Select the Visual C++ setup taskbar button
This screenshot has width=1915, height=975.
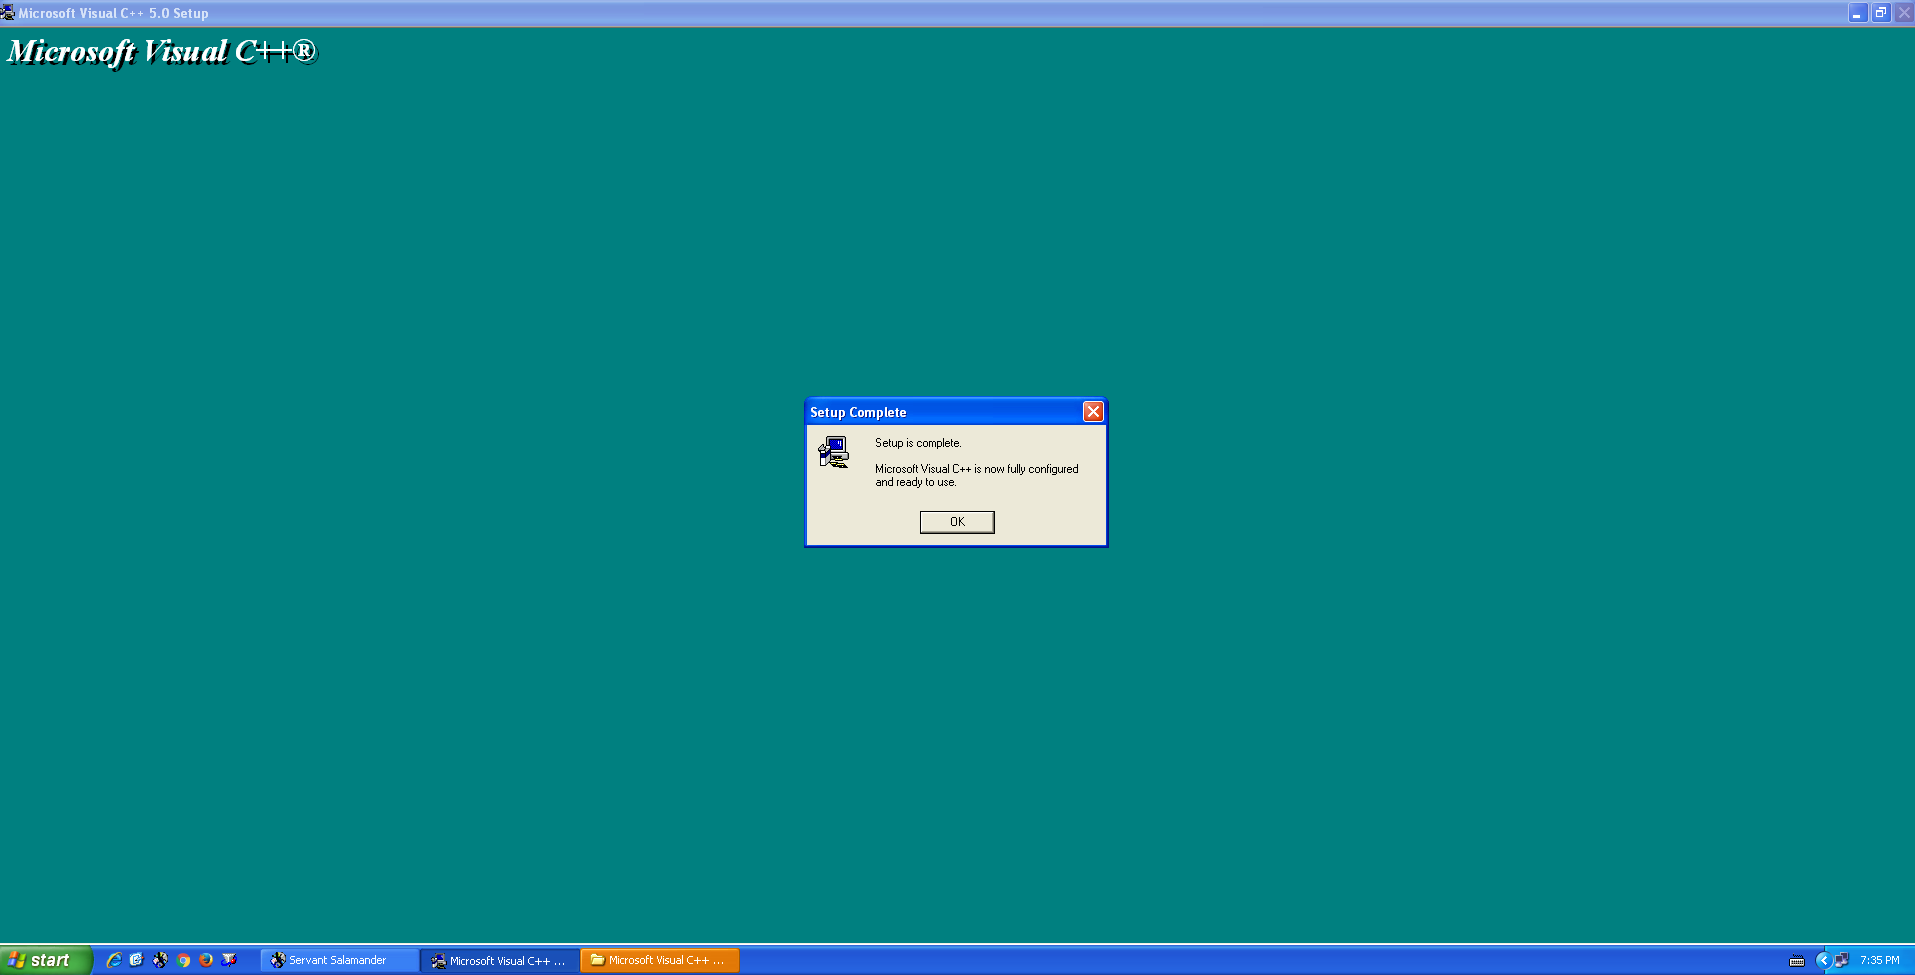499,960
